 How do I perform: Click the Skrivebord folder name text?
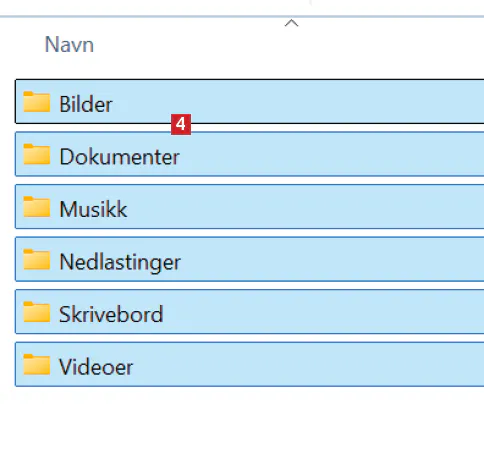[111, 314]
